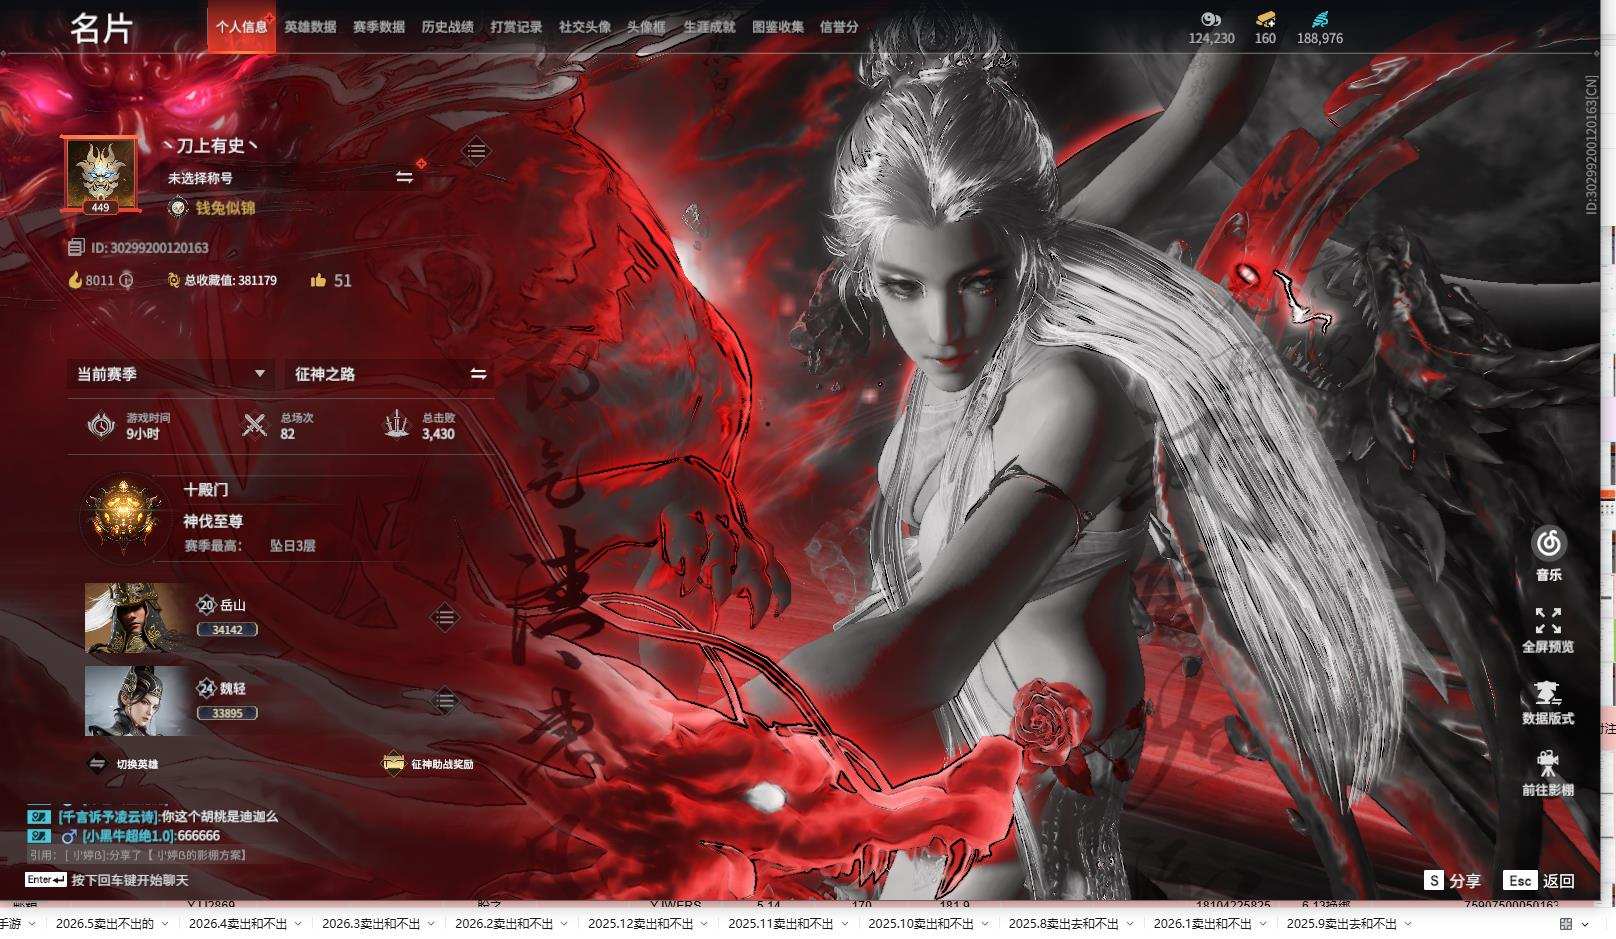
Task: Click the thumbs-up like icon beside 51
Action: pyautogui.click(x=318, y=280)
